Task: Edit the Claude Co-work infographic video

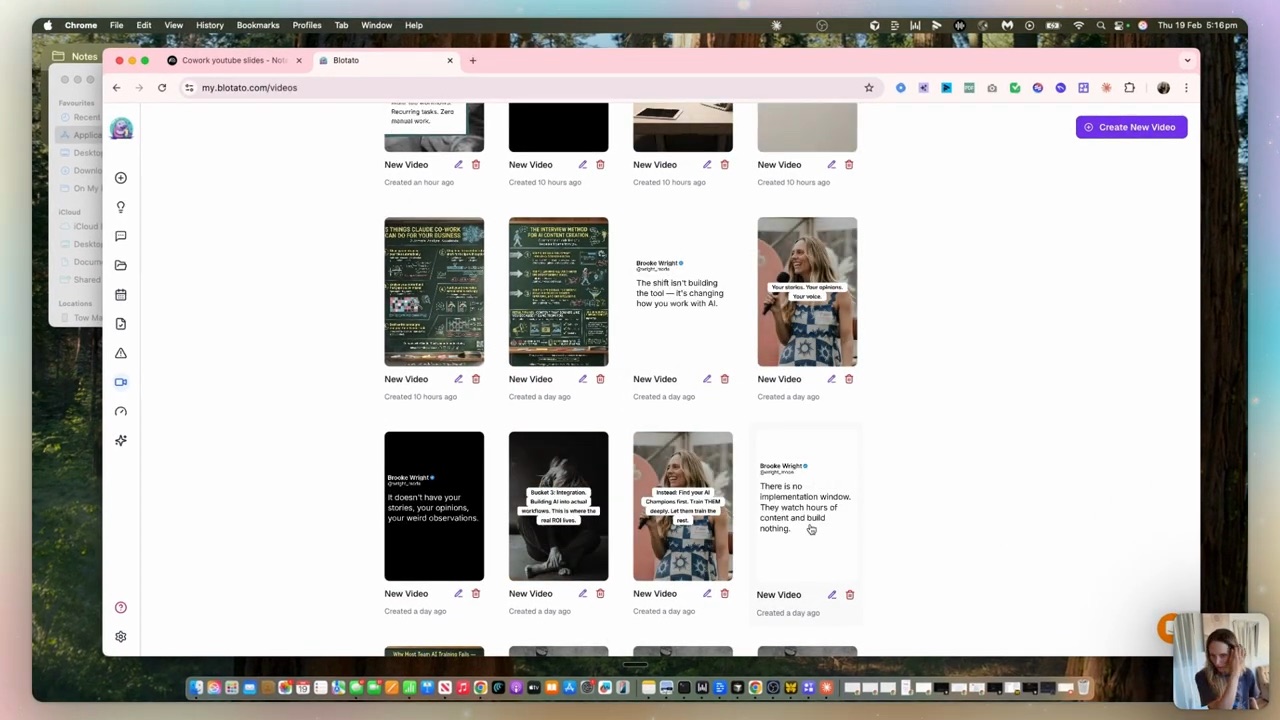Action: [x=458, y=379]
